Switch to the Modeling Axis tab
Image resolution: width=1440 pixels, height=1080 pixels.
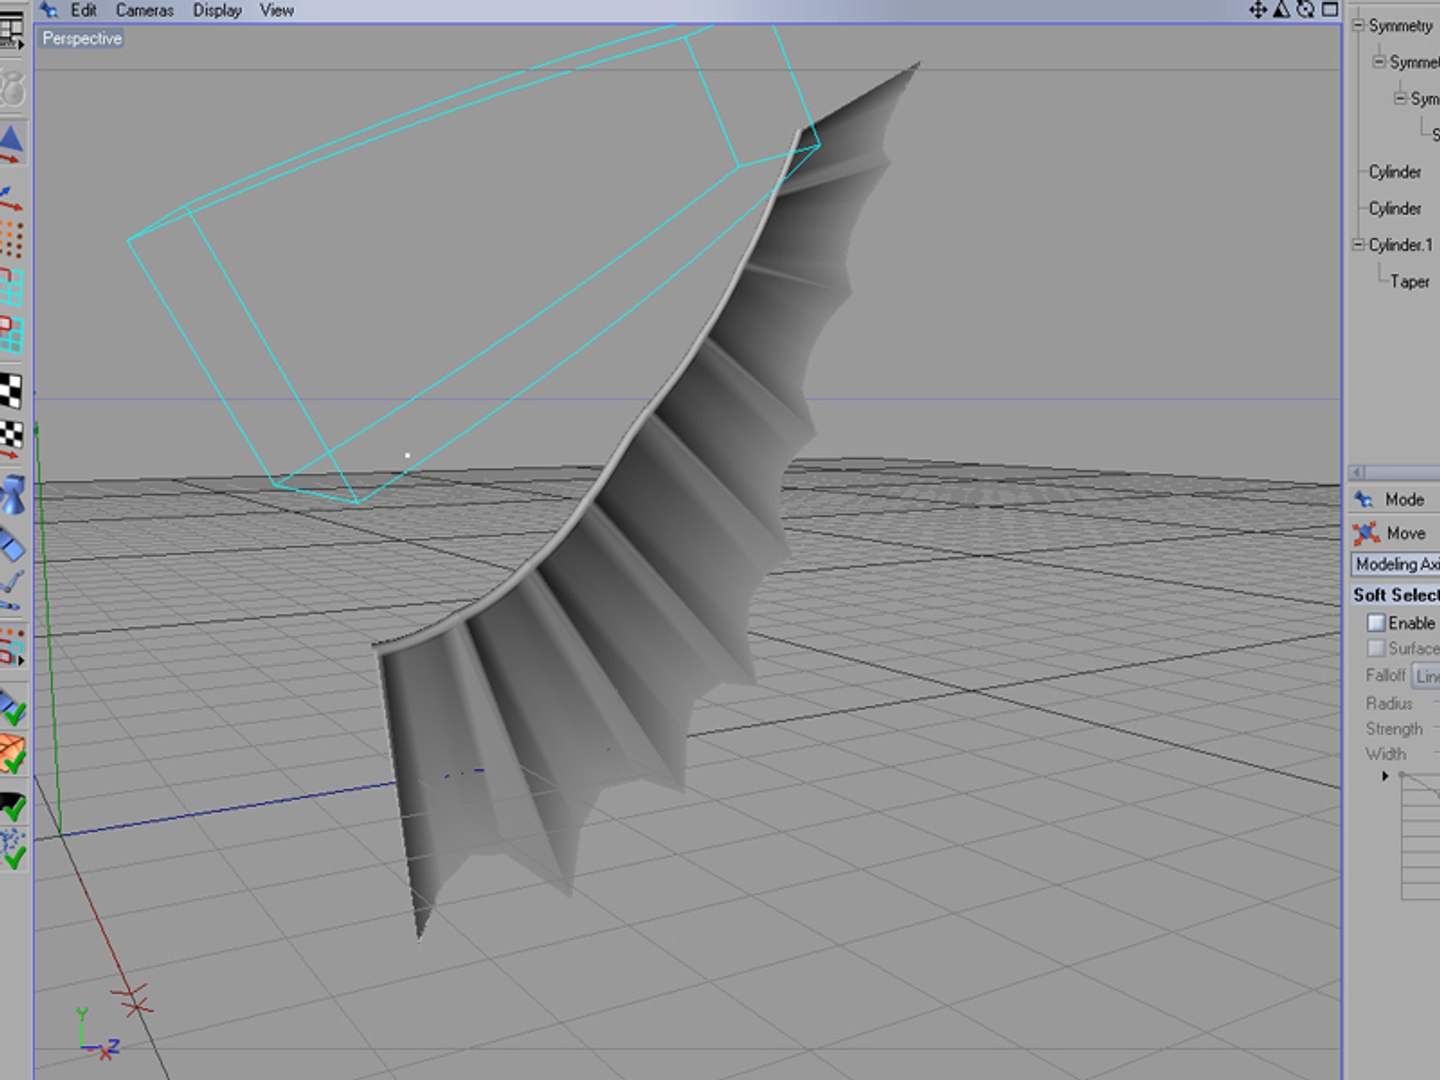pyautogui.click(x=1396, y=564)
